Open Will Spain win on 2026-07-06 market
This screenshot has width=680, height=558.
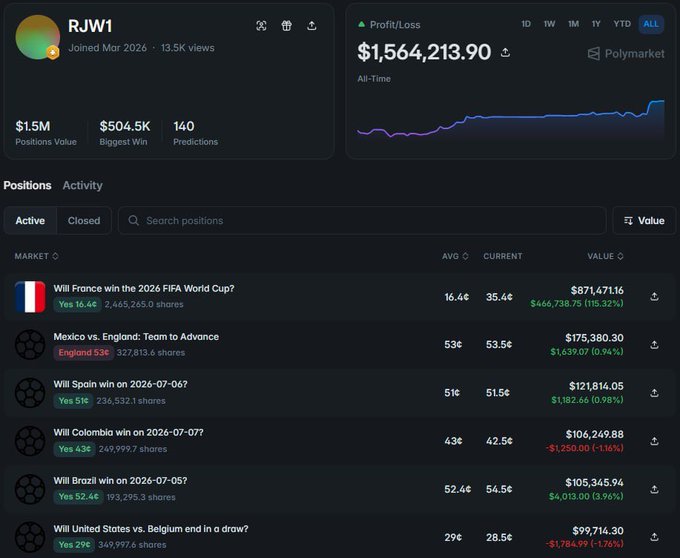click(121, 384)
